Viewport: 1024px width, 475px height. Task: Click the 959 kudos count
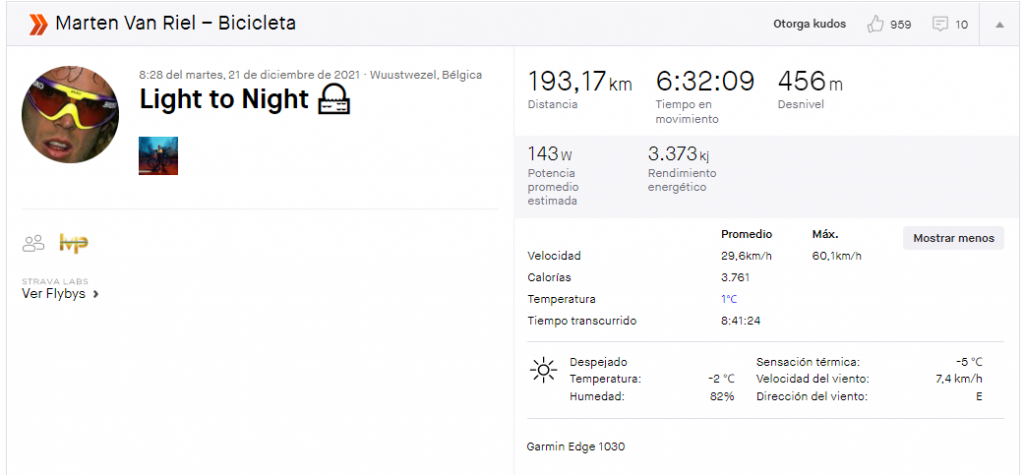[901, 25]
